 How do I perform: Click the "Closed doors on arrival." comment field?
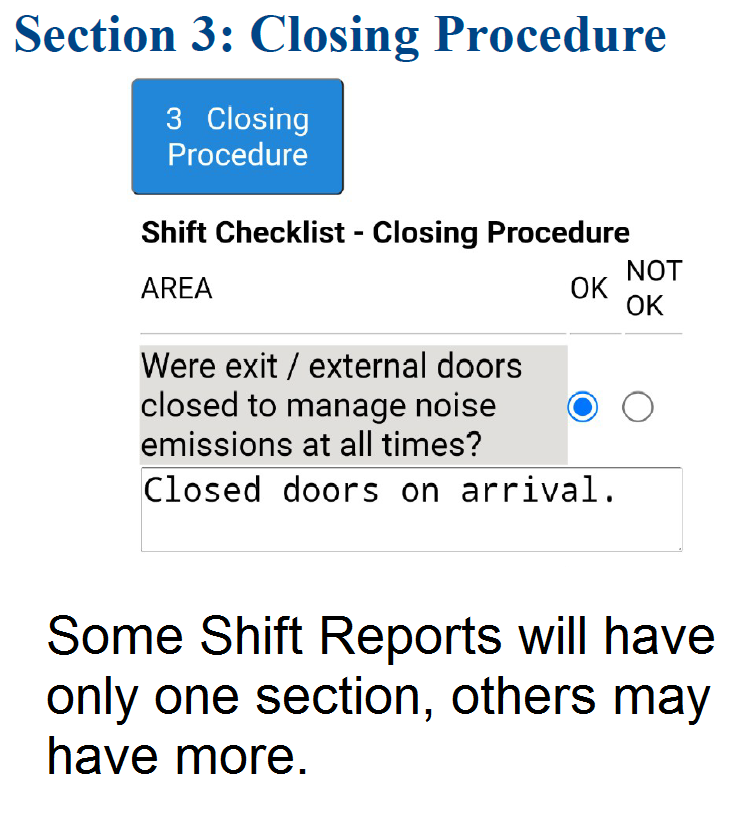(411, 509)
